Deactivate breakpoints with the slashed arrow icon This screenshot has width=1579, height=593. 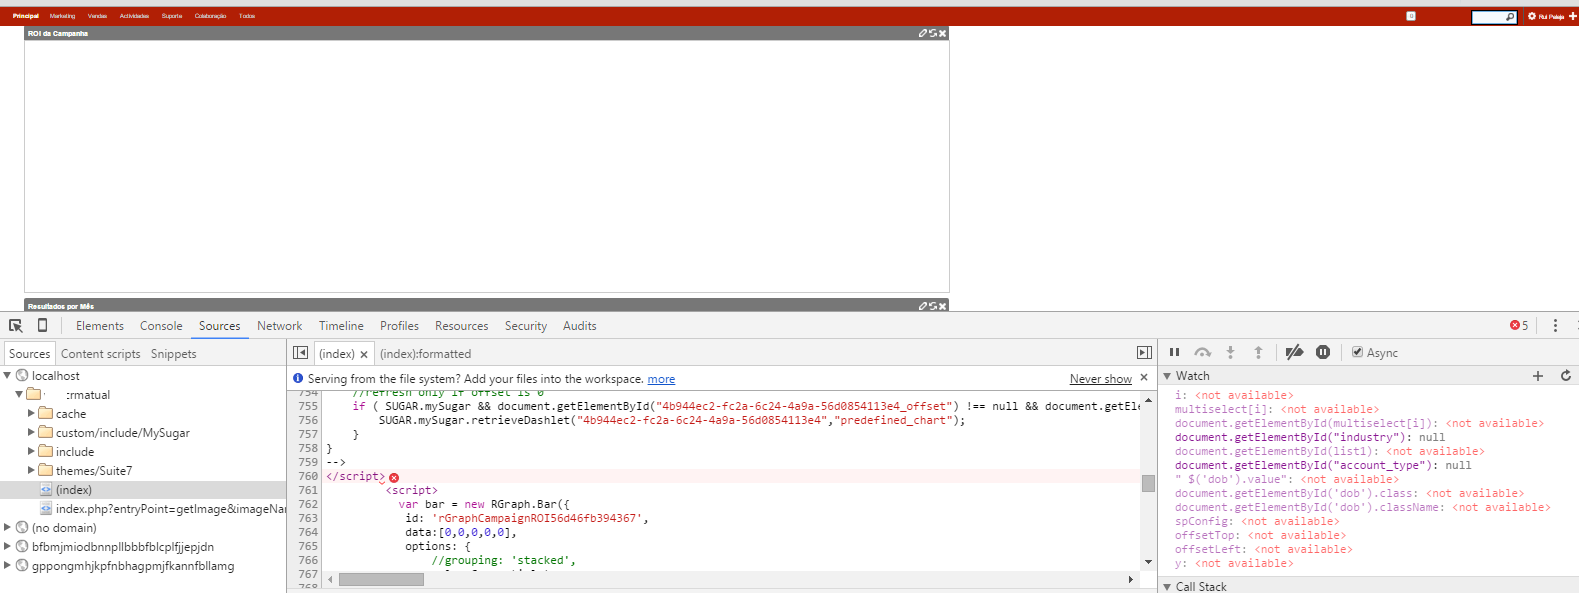[1294, 352]
